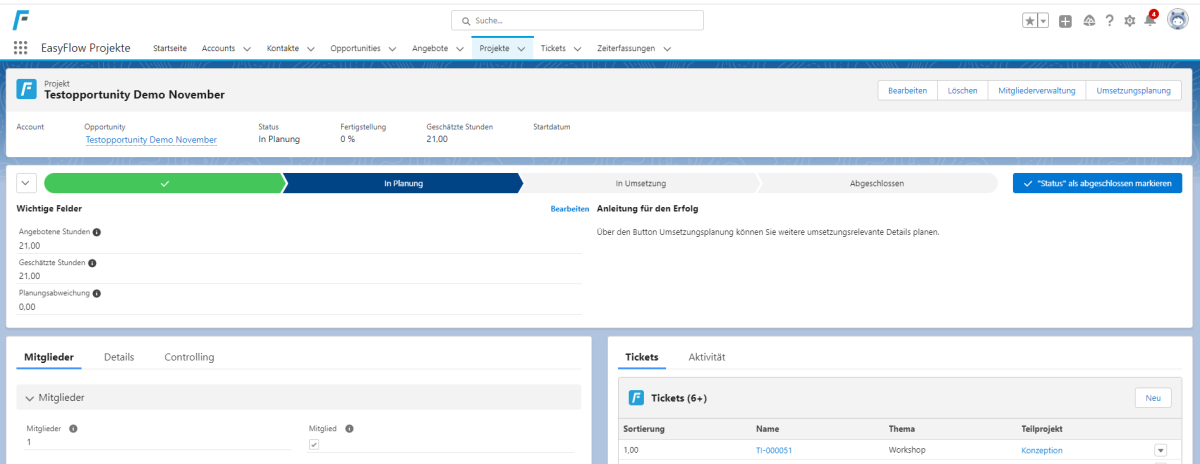This screenshot has width=1200, height=464.
Task: Click the global actions plus icon
Action: (x=1065, y=21)
